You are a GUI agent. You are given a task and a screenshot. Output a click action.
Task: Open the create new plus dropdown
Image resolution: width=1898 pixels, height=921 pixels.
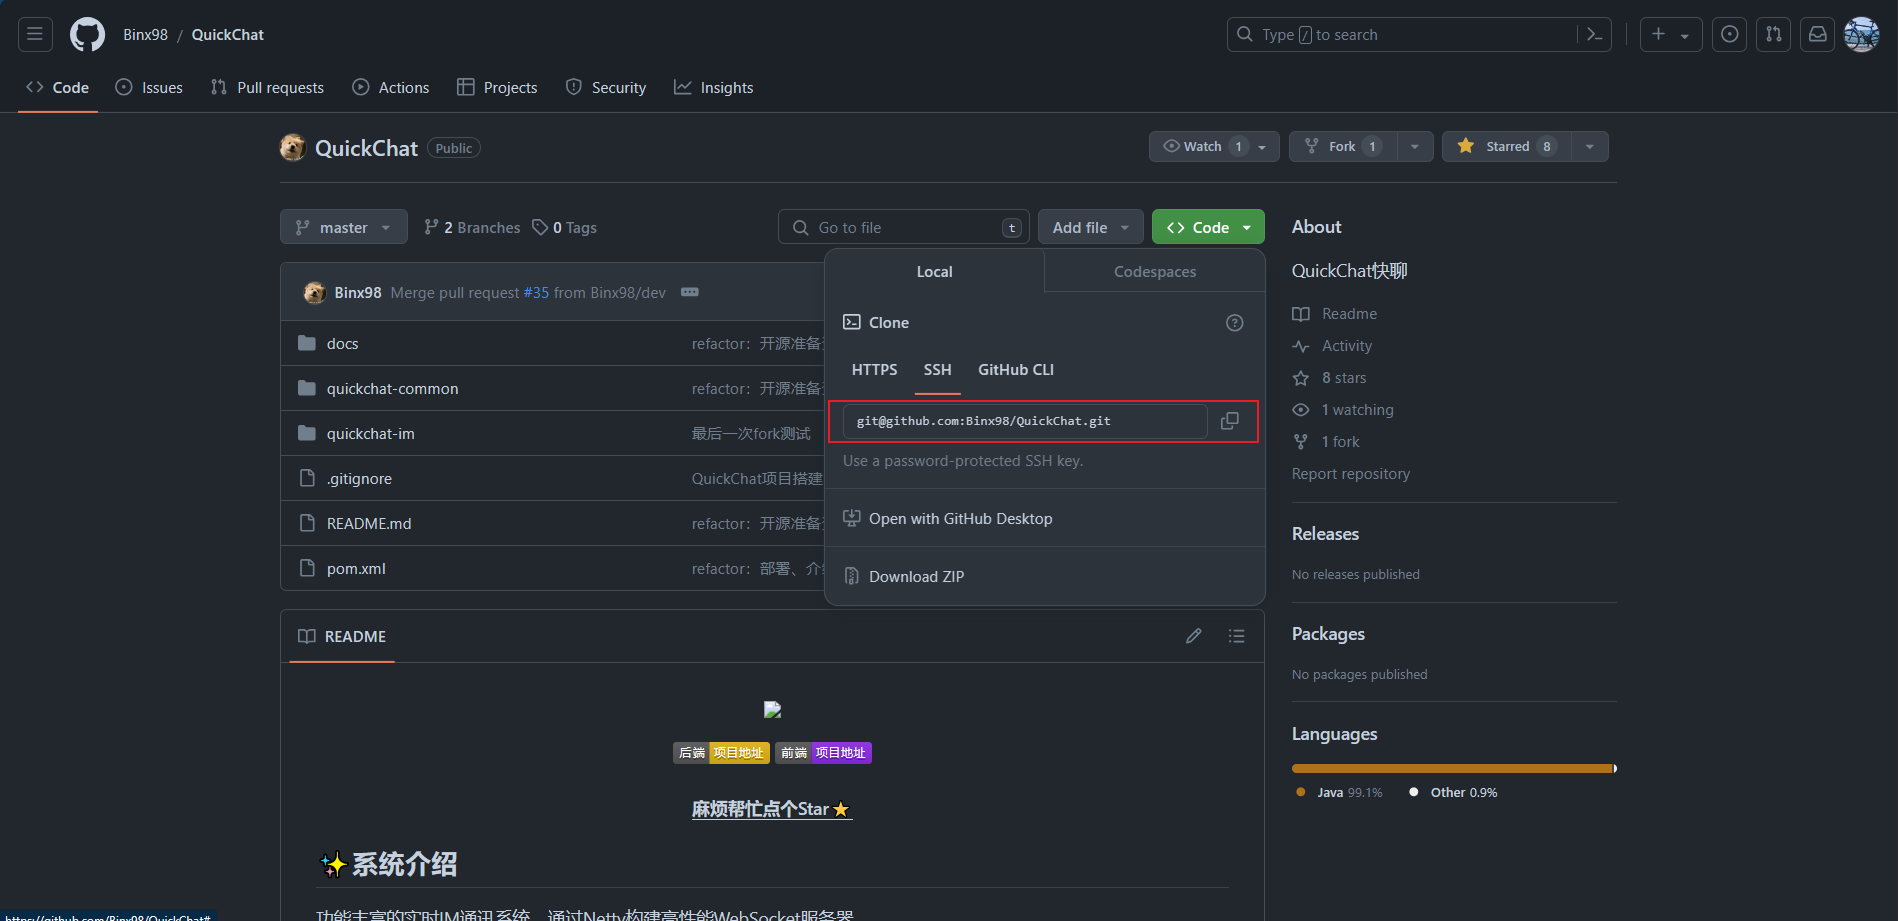tap(1670, 34)
